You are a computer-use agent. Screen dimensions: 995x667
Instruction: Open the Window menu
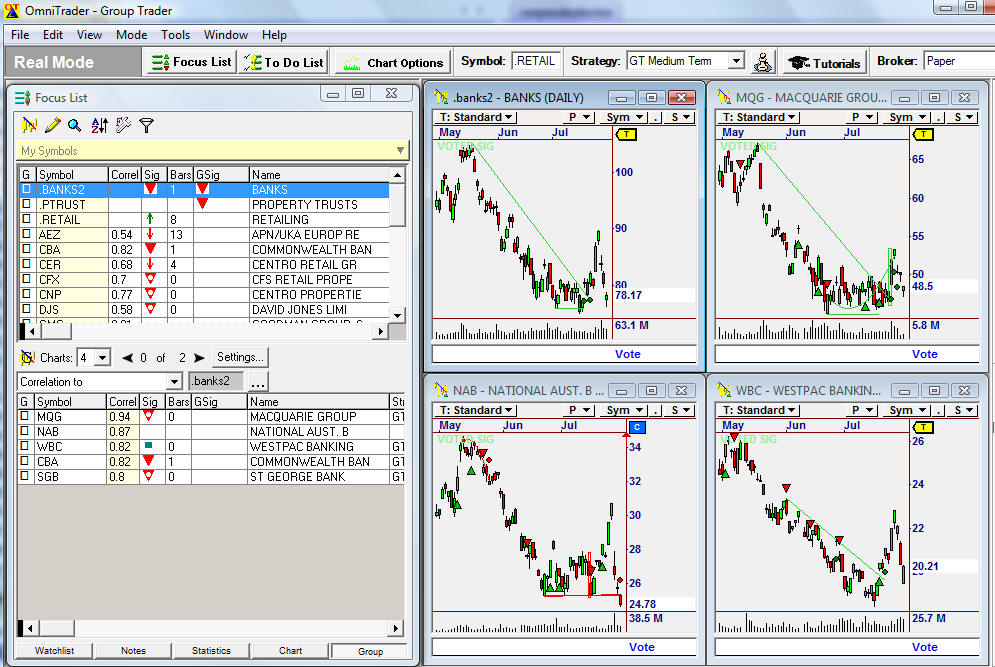(225, 35)
